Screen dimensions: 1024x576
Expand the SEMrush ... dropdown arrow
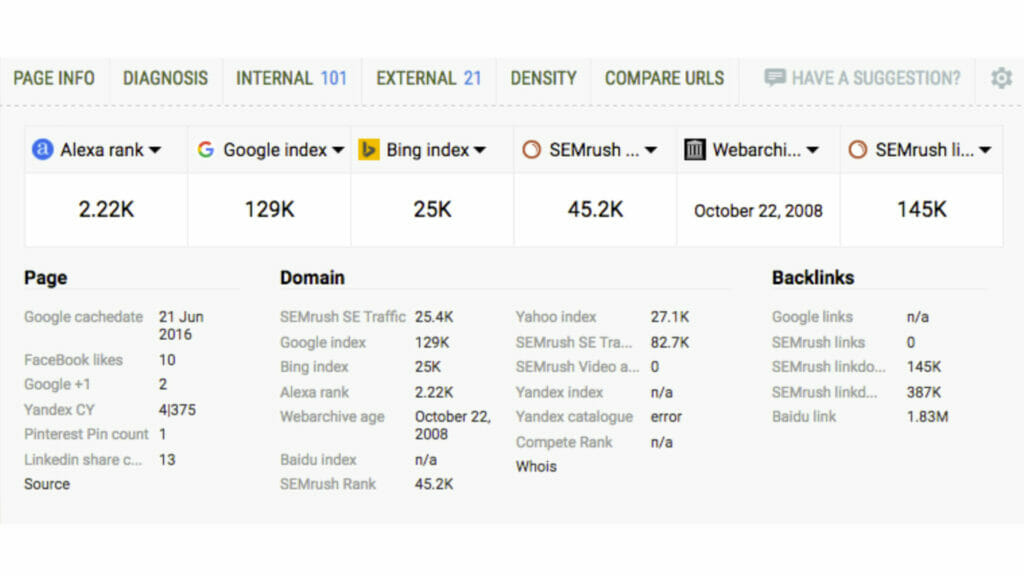[650, 150]
